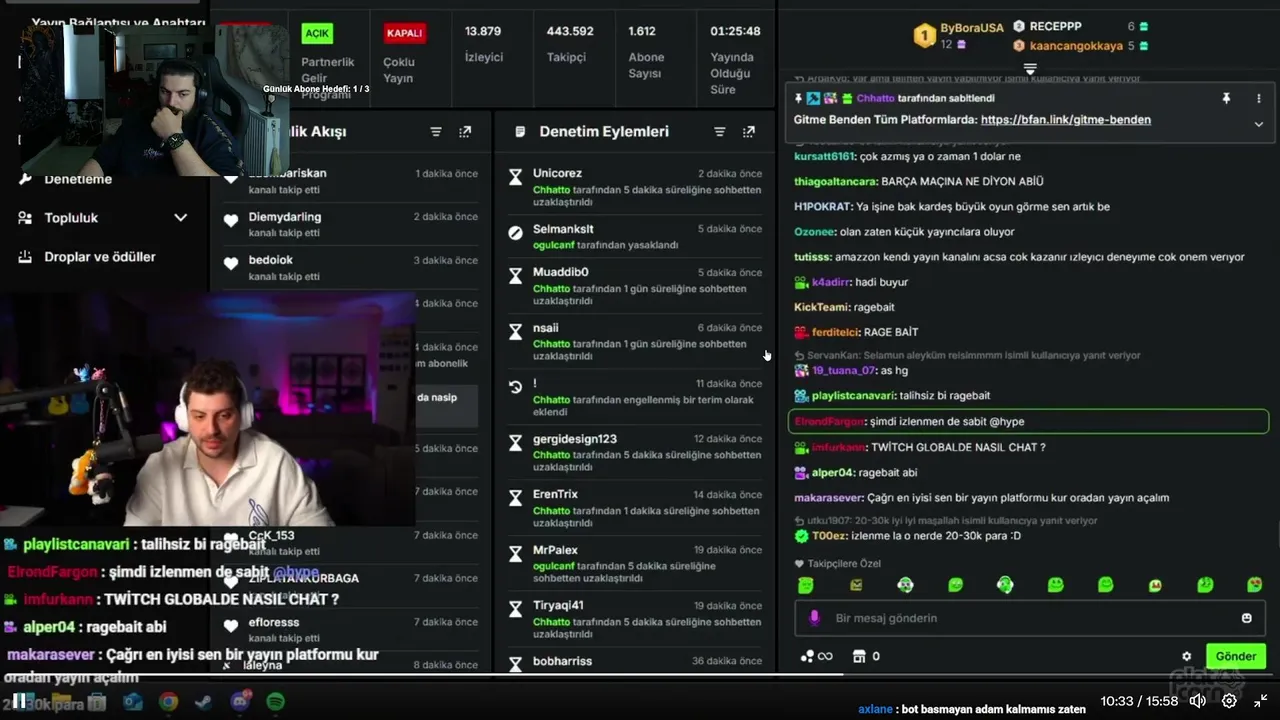Screen dimensions: 1280x720
Task: Click chat username thiagoaltancara
Action: [x=836, y=182]
